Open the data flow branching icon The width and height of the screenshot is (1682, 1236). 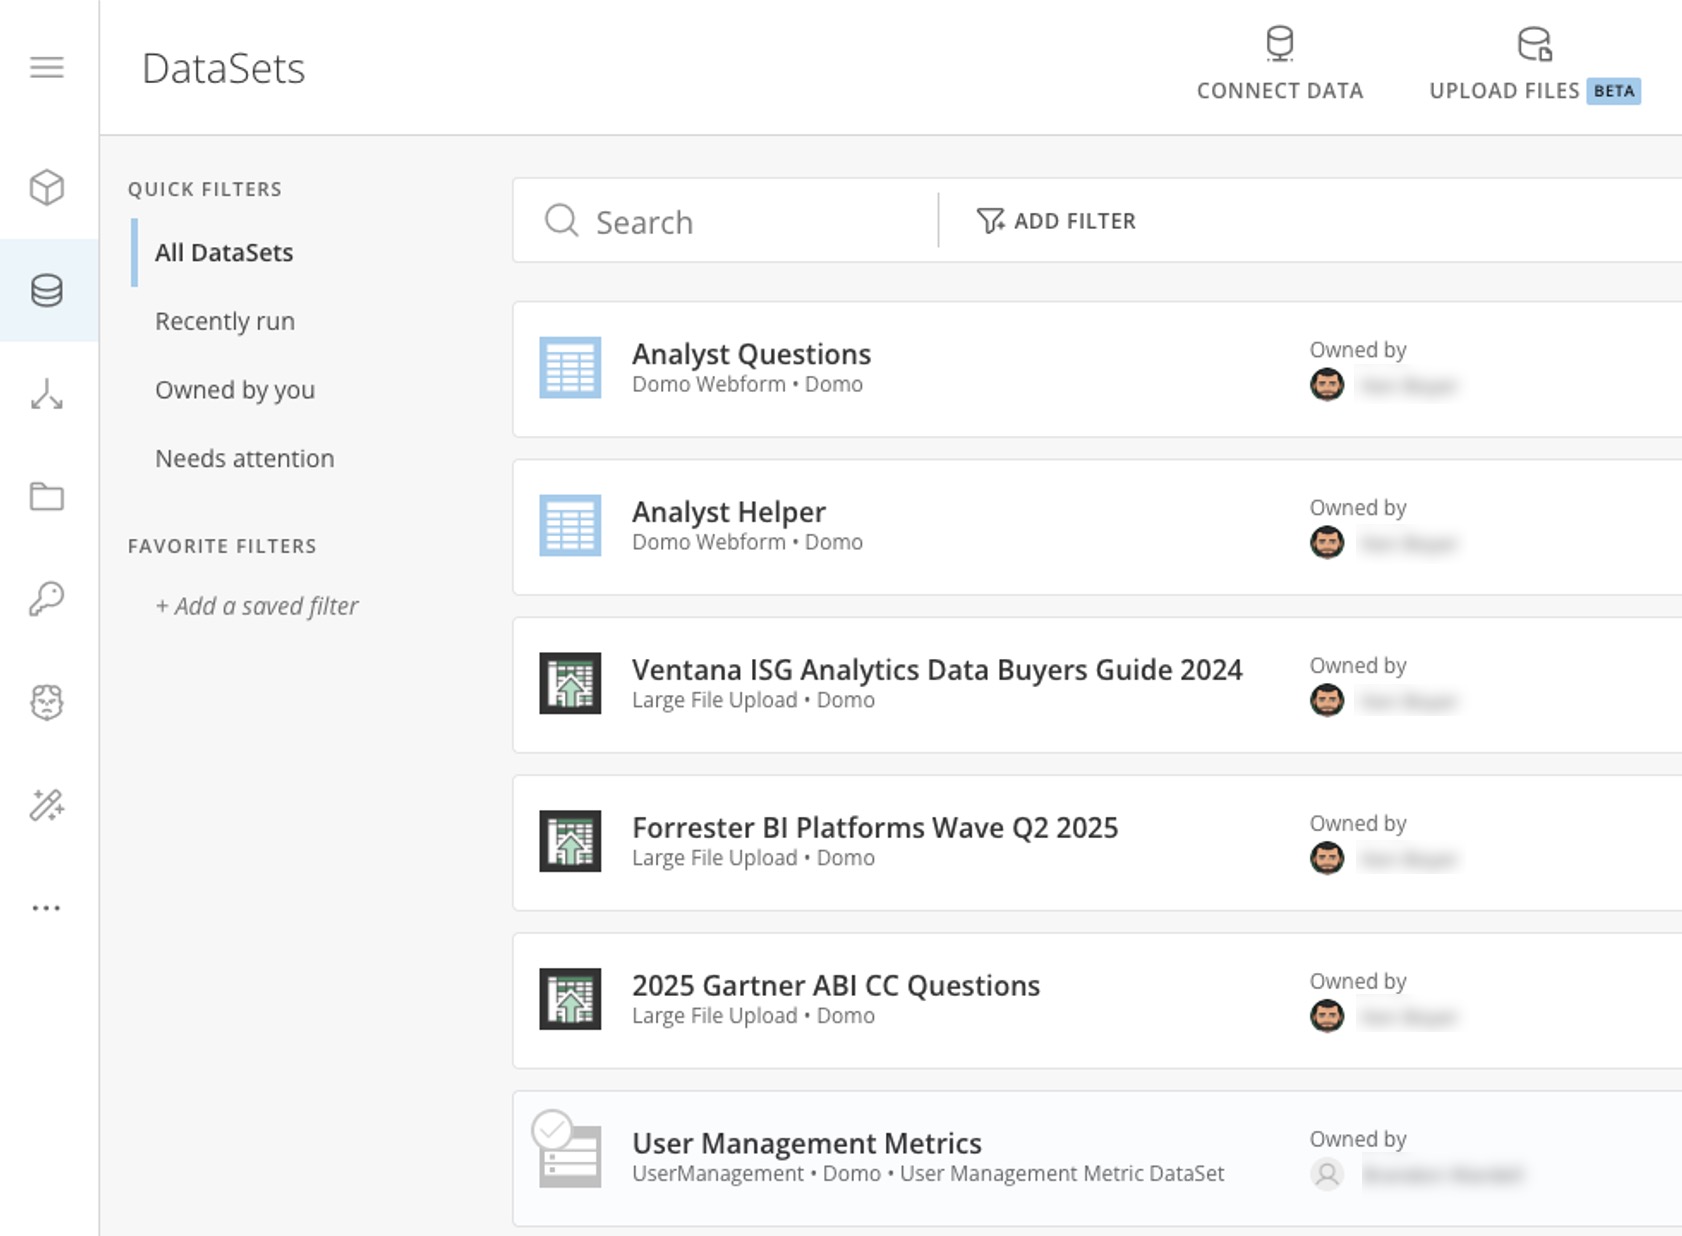pyautogui.click(x=46, y=395)
